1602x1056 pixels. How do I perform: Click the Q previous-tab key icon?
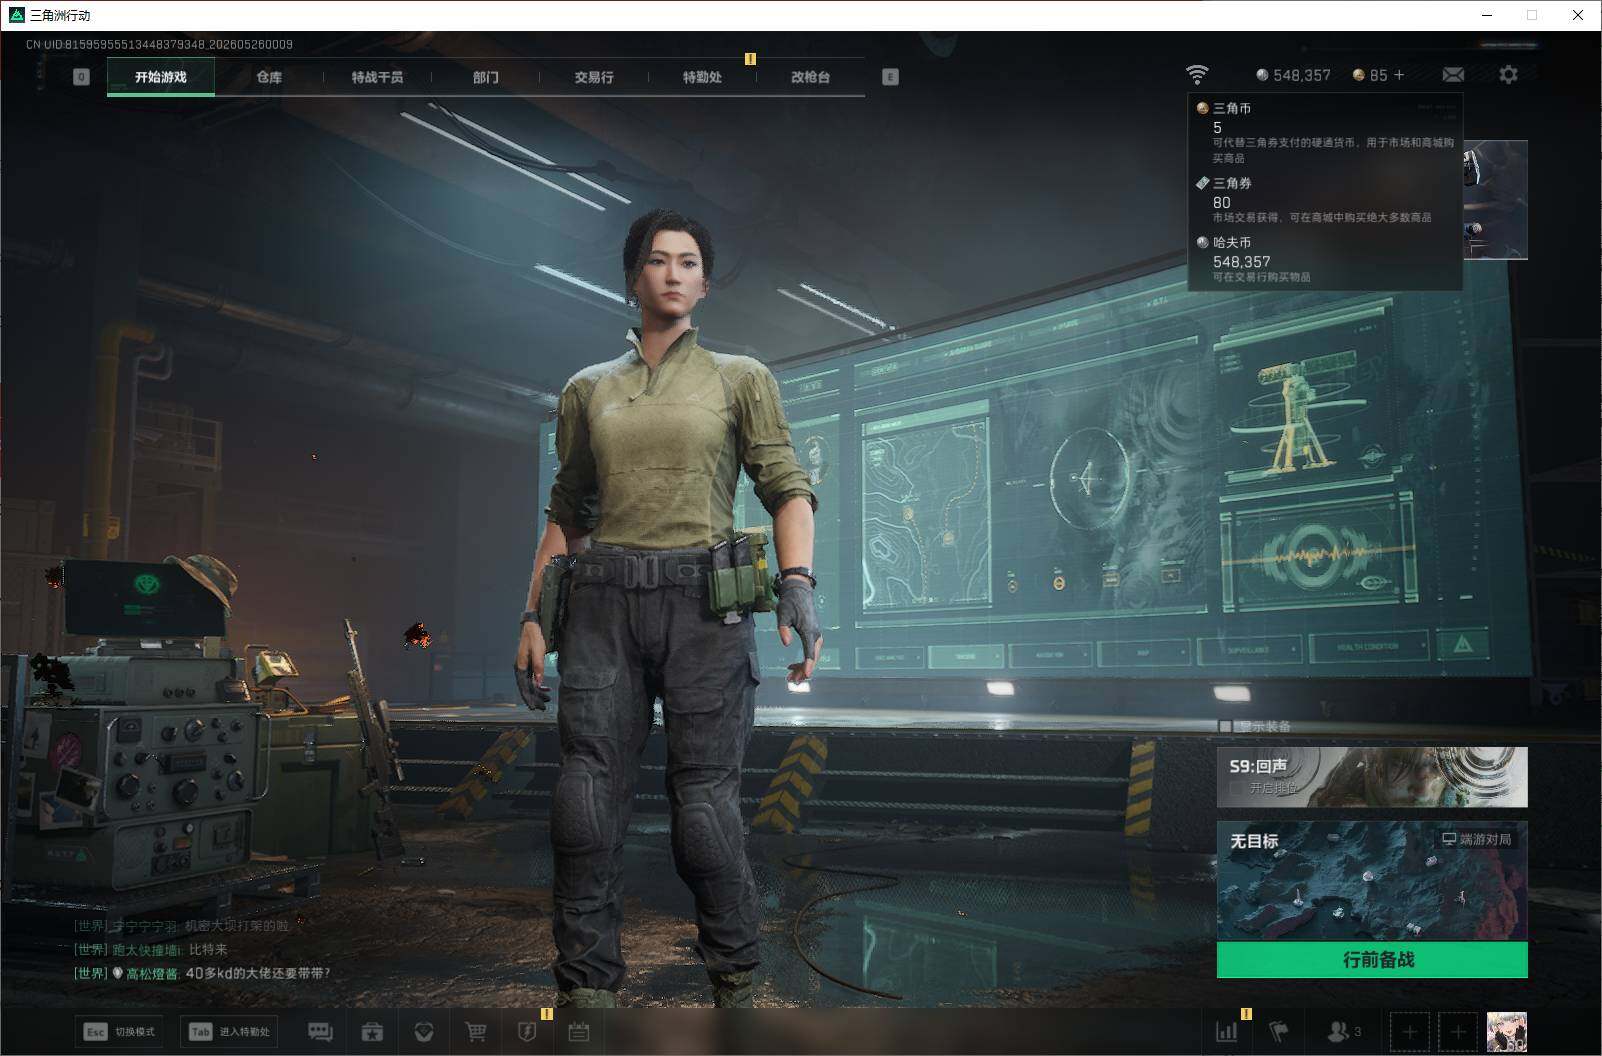coord(82,77)
